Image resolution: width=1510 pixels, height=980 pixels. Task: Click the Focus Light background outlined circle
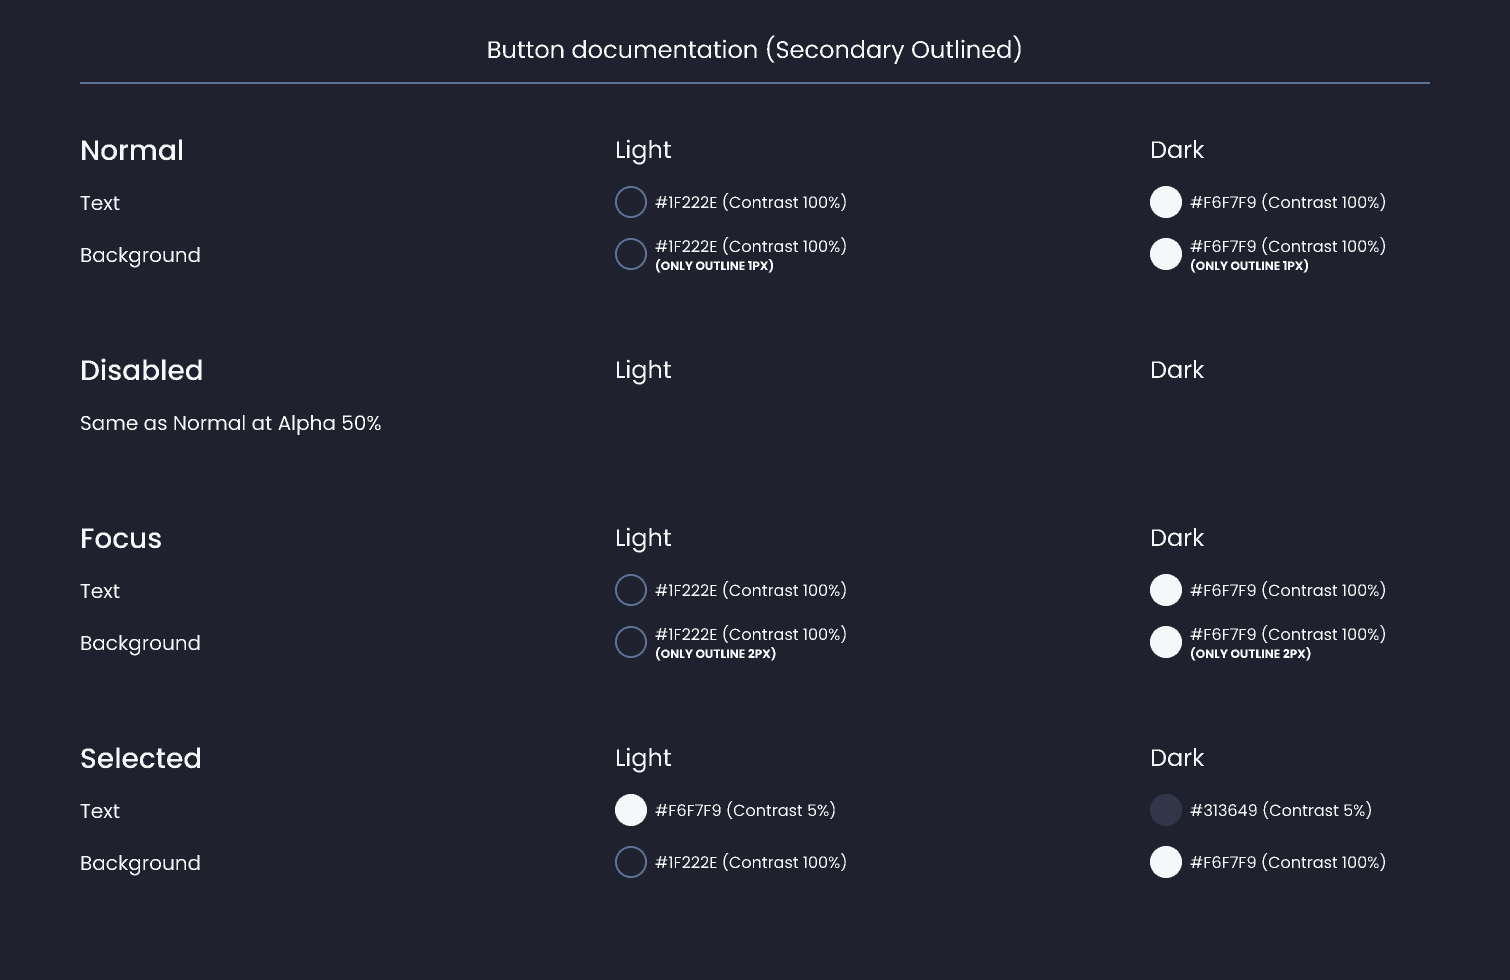coord(630,642)
